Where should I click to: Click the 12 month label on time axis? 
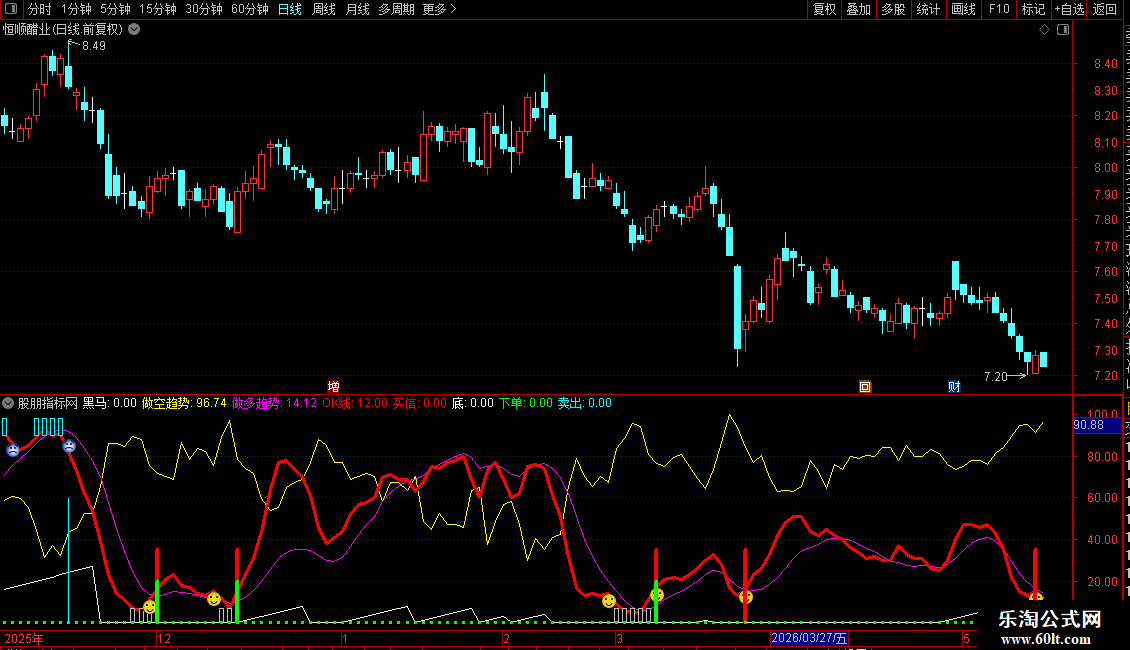164,638
